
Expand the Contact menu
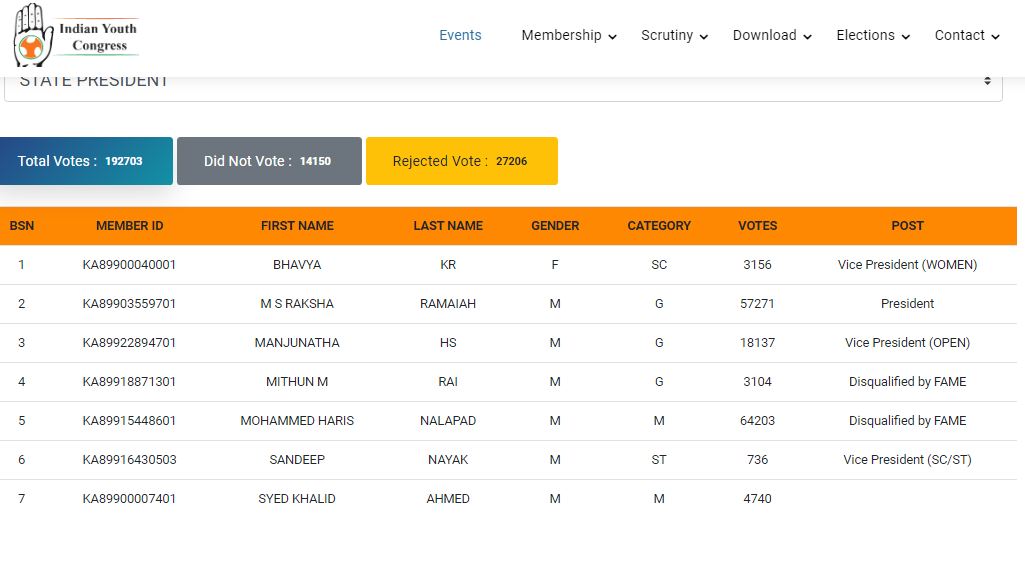pyautogui.click(x=966, y=35)
